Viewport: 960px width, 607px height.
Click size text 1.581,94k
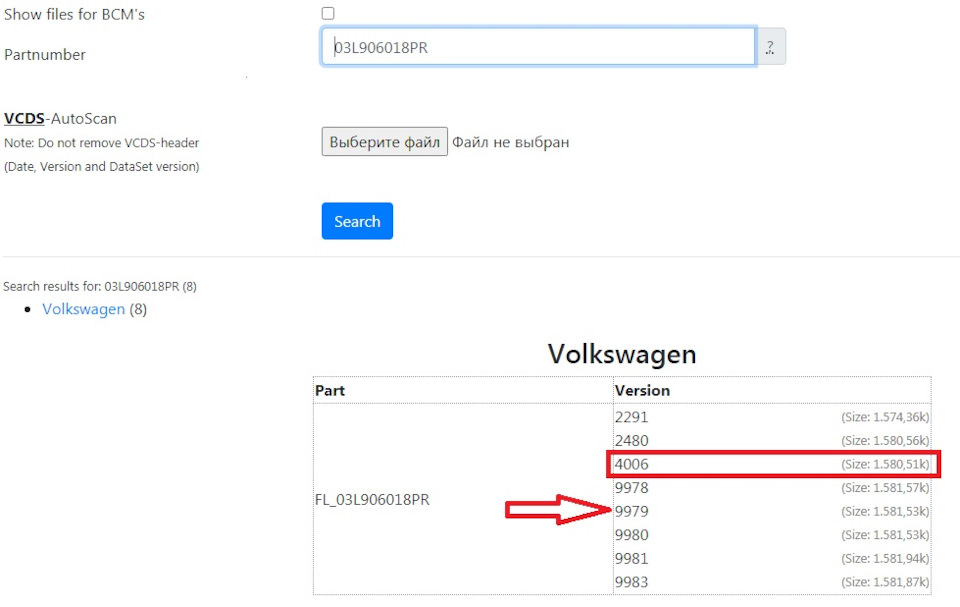[885, 558]
